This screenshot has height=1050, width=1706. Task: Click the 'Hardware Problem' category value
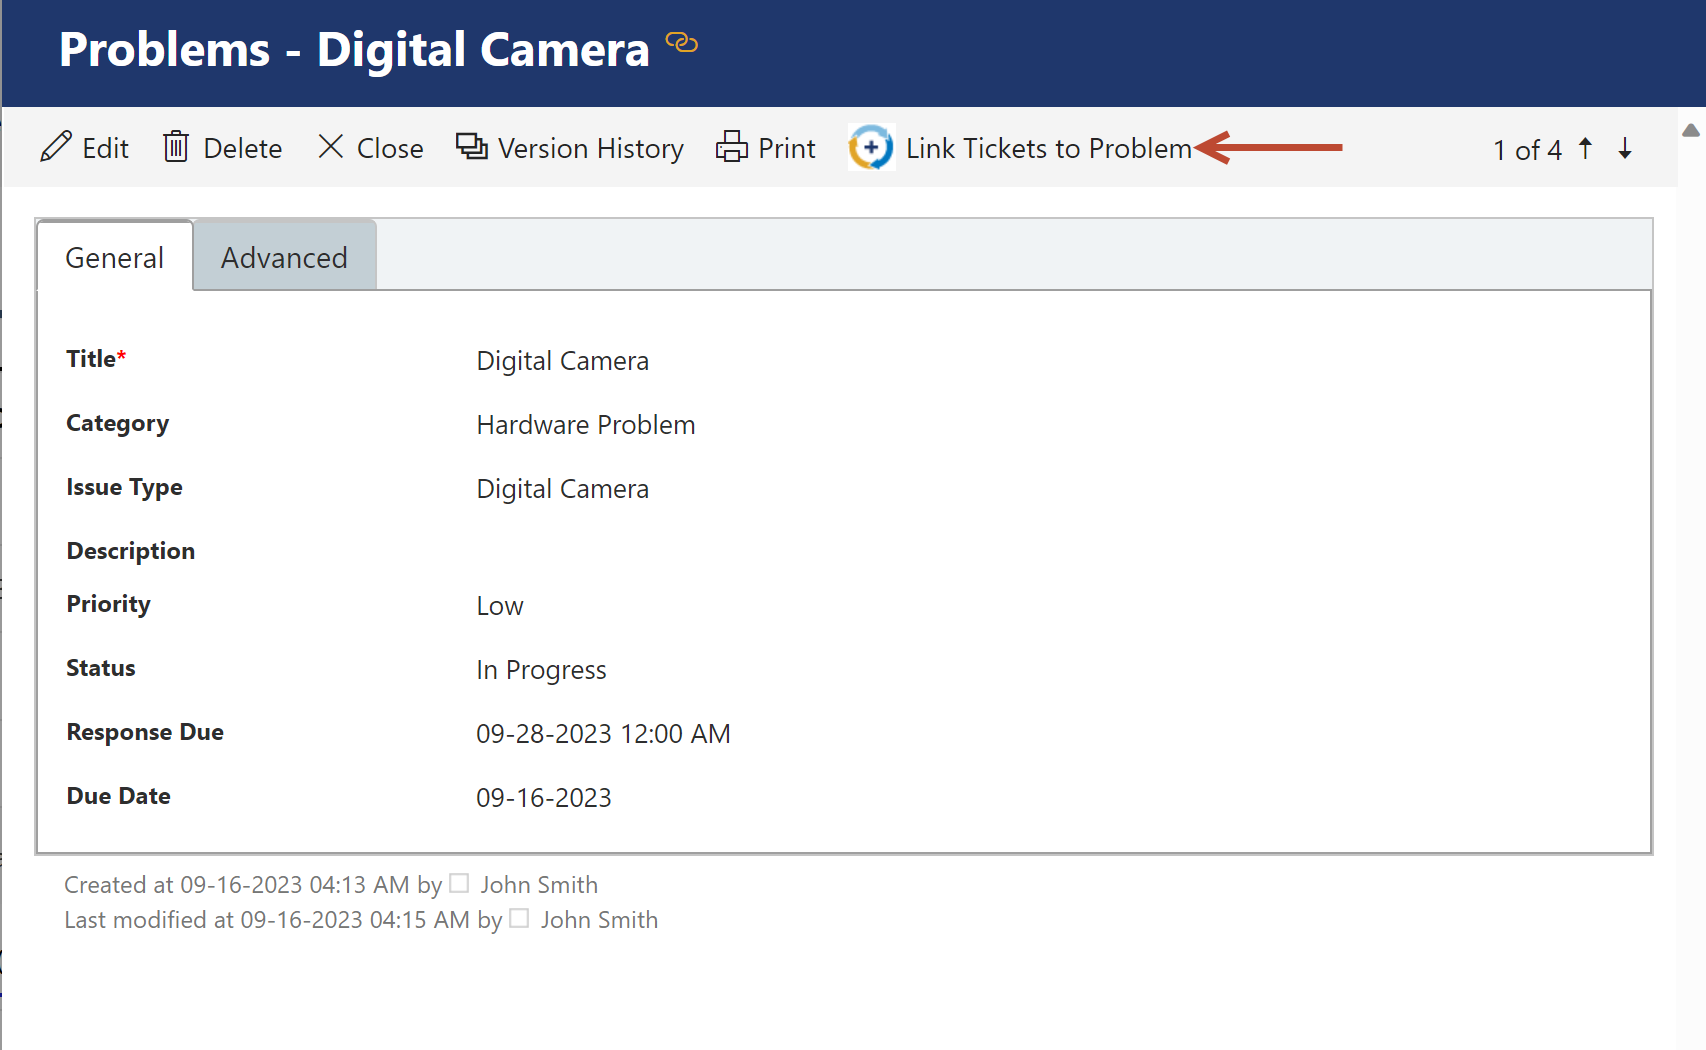click(585, 425)
